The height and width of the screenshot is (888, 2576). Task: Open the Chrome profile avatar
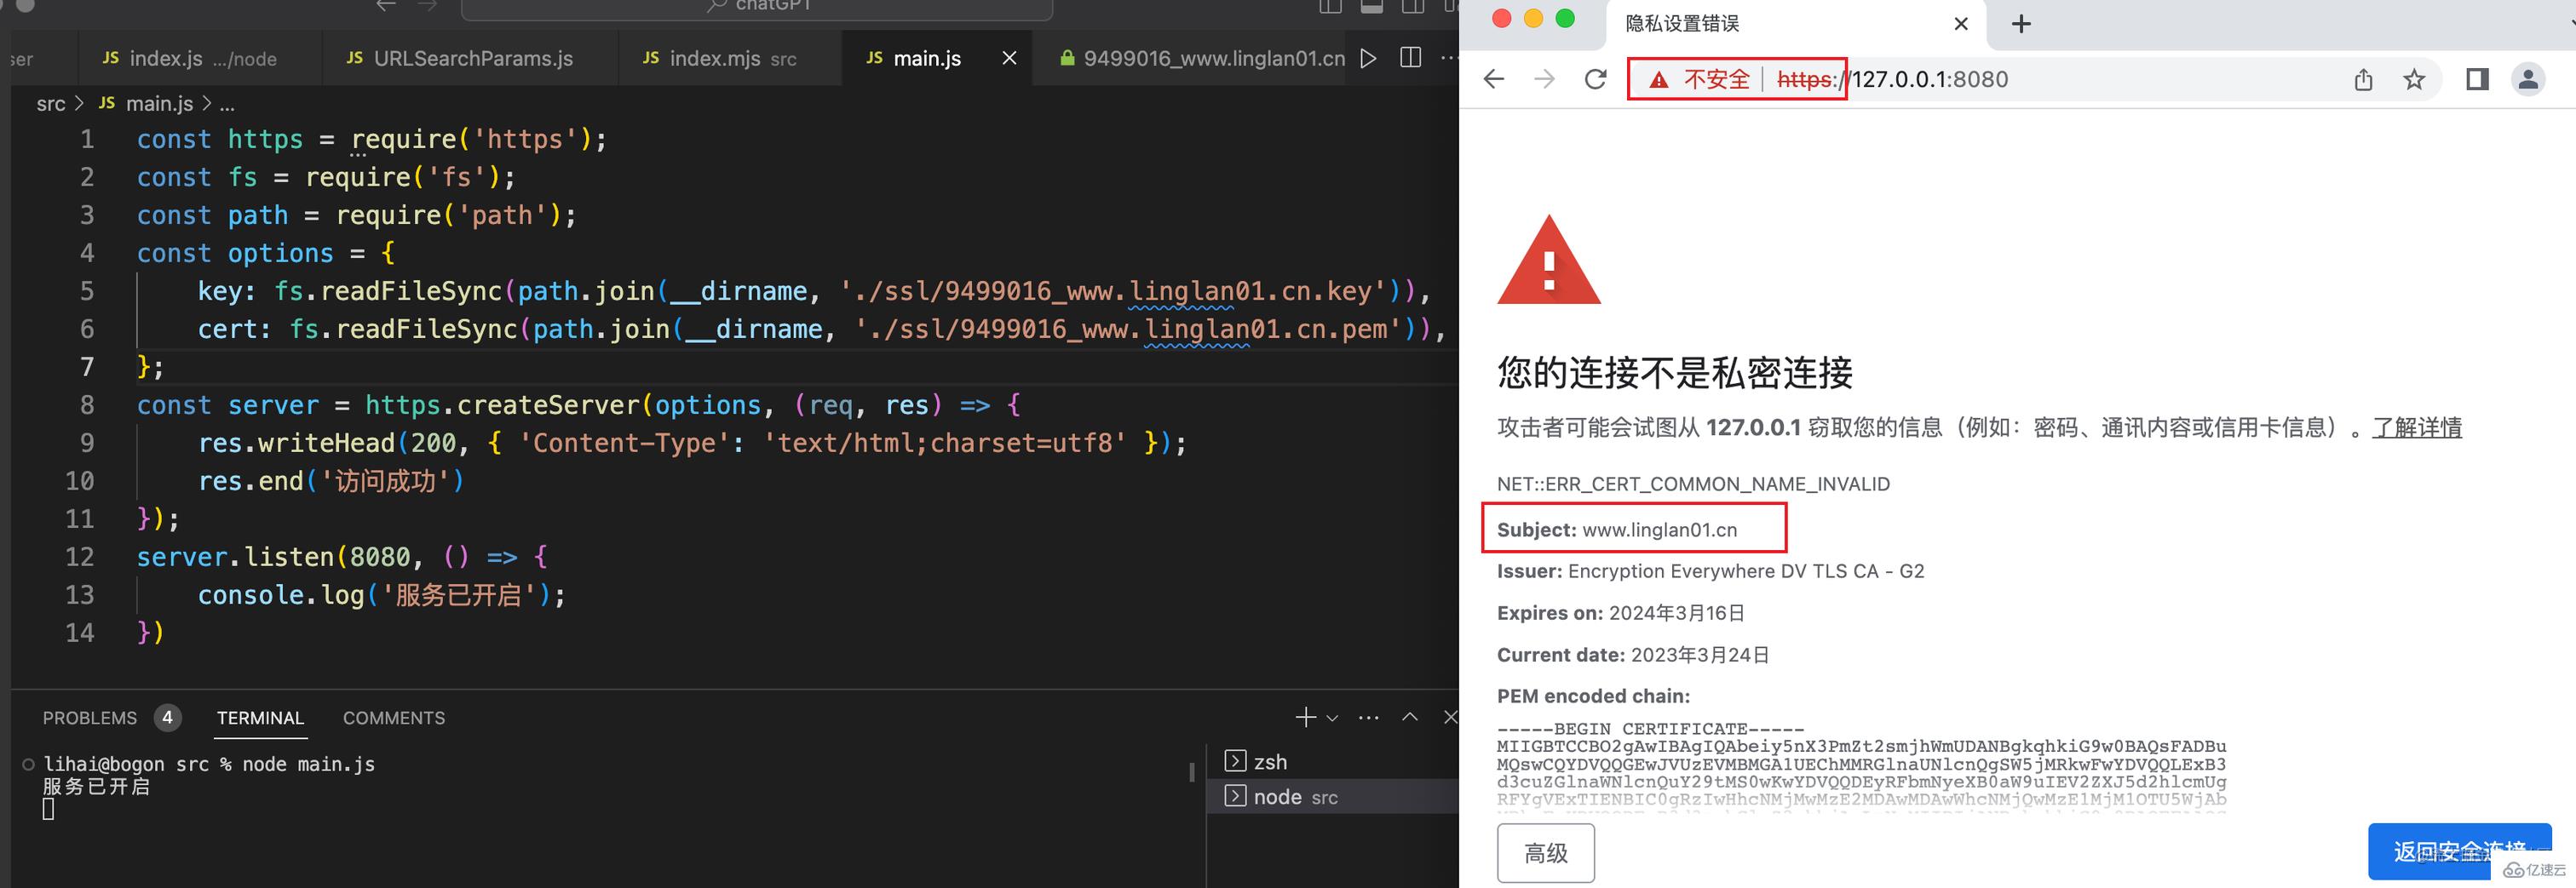(x=2528, y=79)
